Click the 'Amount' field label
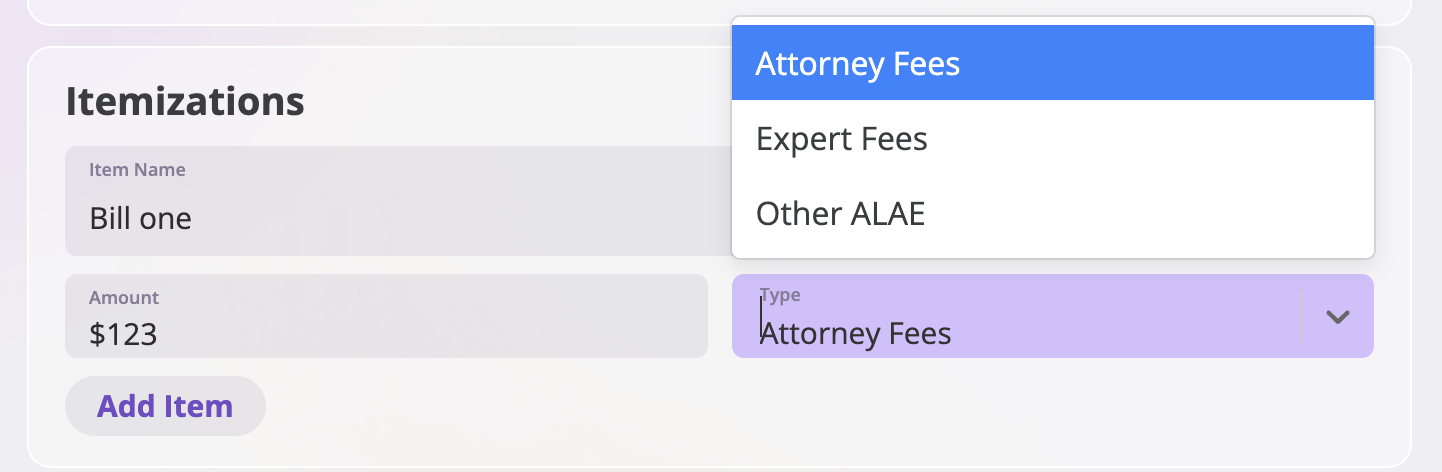1442x472 pixels. pyautogui.click(x=124, y=298)
